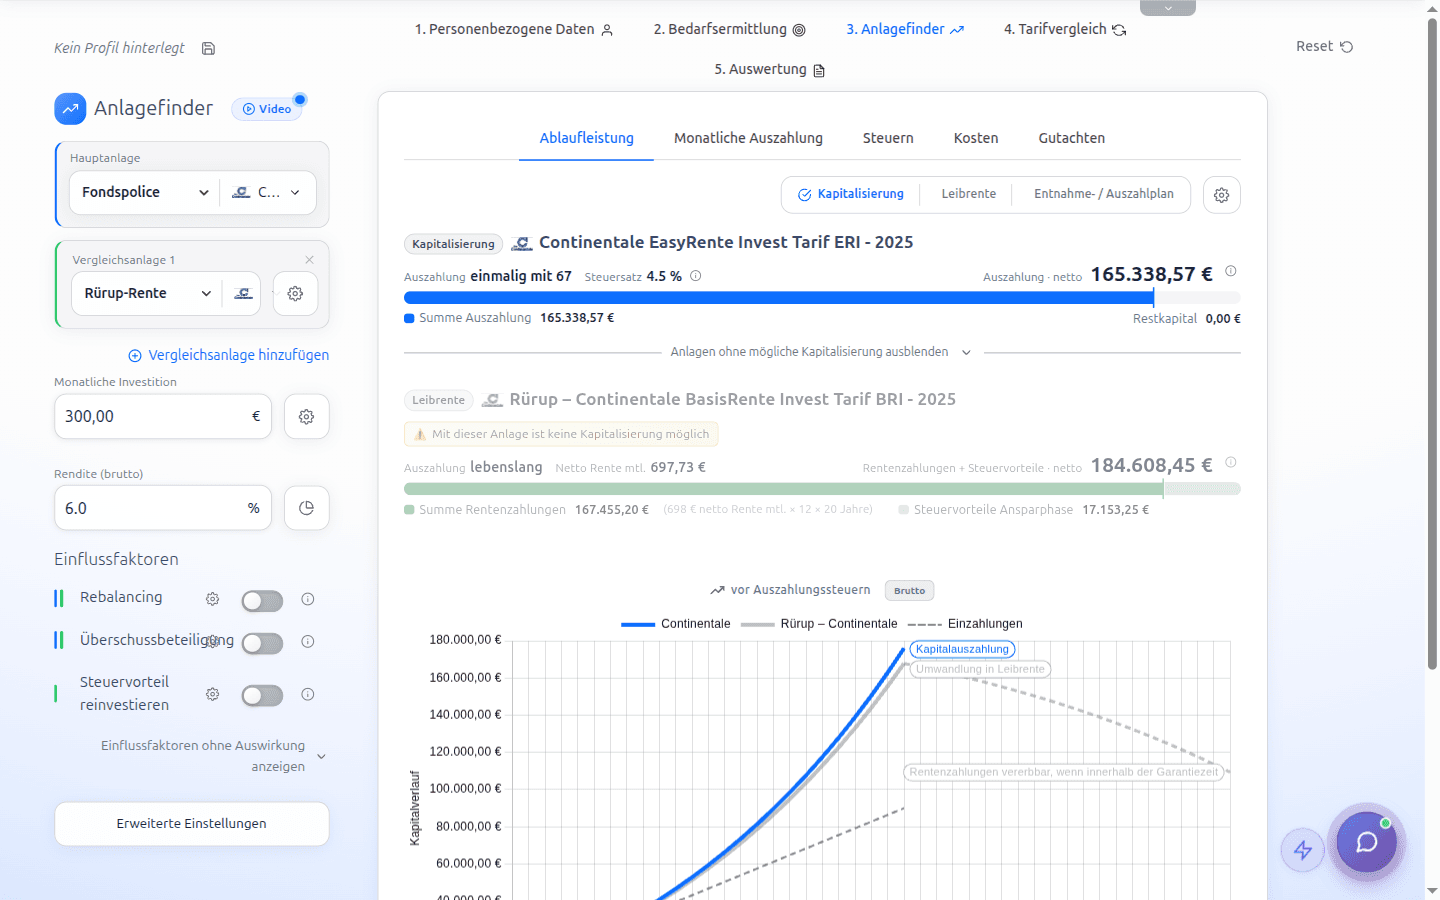Expand Einflussfaktoren ohne Auswirkung anzeigen
Image resolution: width=1440 pixels, height=900 pixels.
tap(214, 756)
